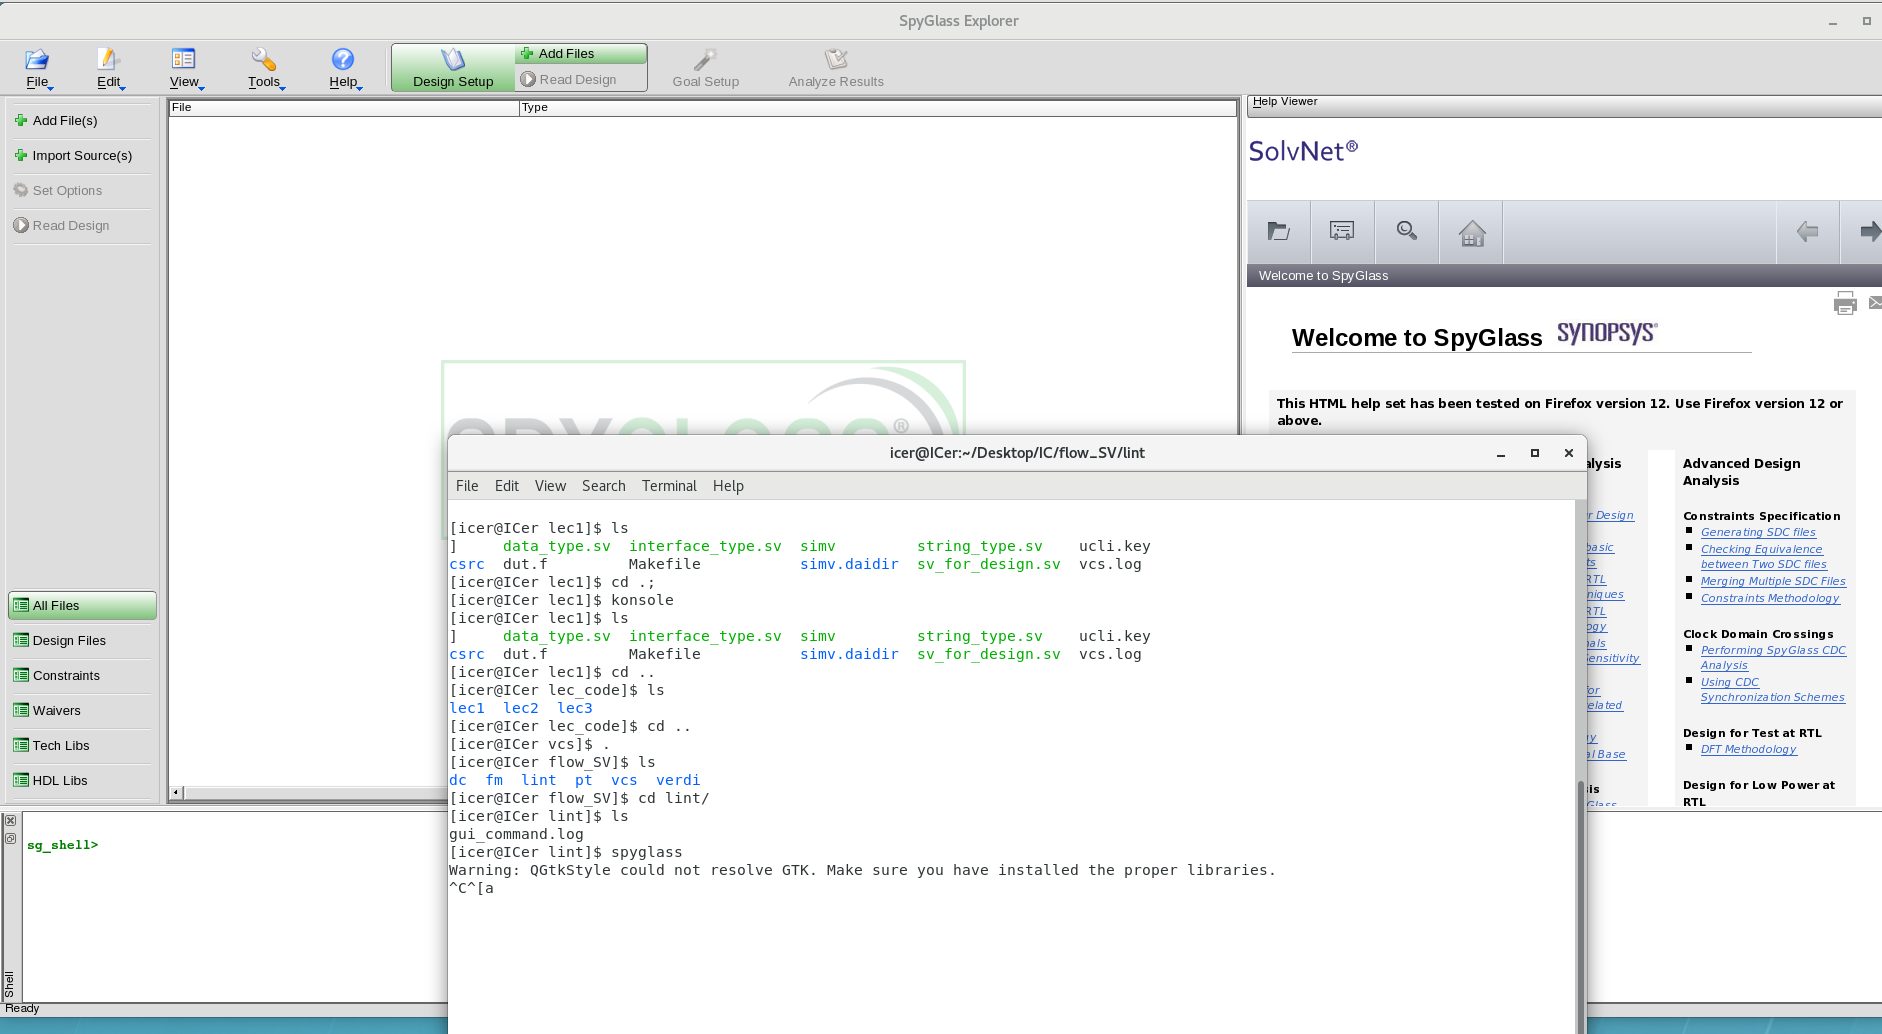This screenshot has width=1882, height=1034.
Task: Switch to the Goal Setup stage
Action: click(706, 68)
